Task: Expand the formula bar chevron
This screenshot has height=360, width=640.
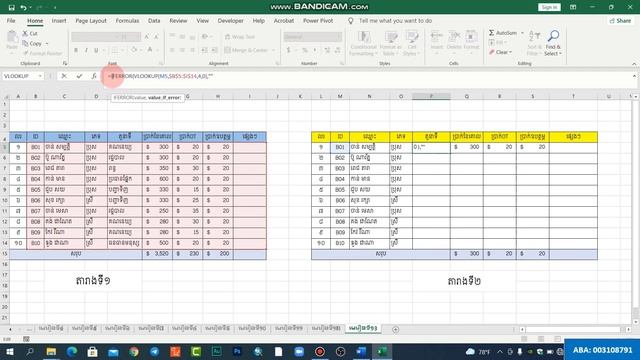Action: 634,76
